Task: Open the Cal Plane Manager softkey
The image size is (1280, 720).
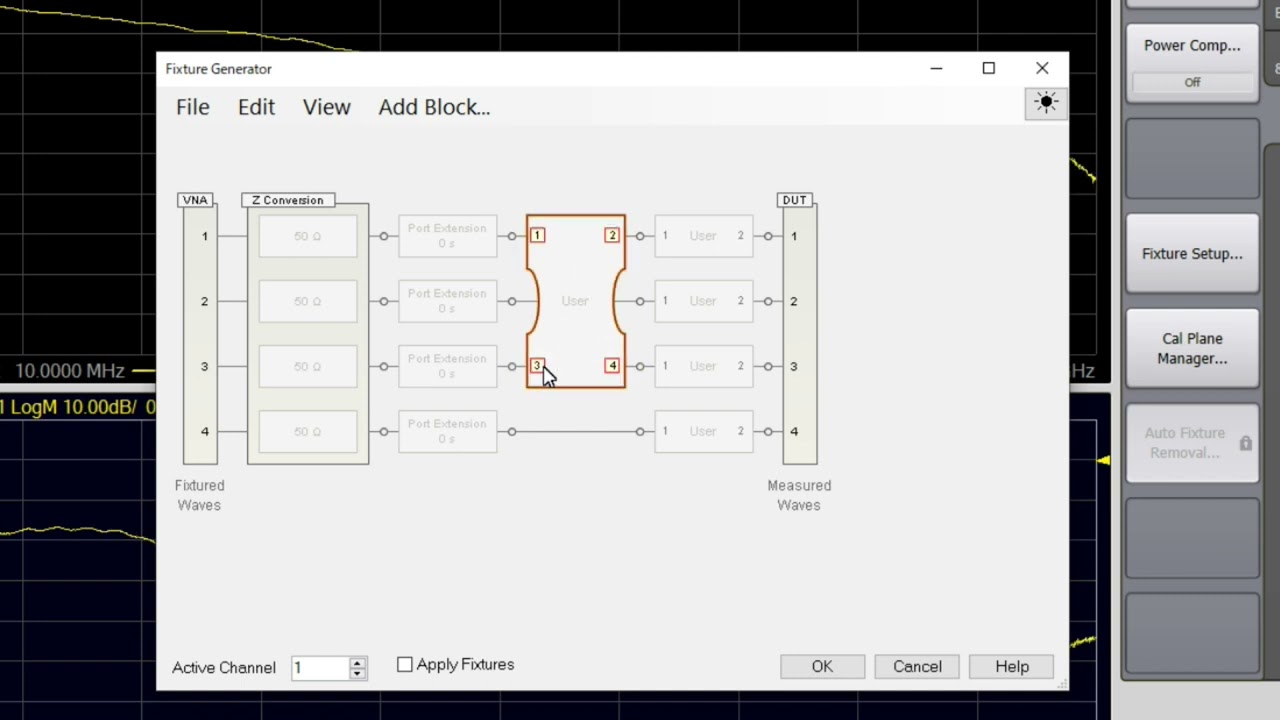Action: (1192, 349)
